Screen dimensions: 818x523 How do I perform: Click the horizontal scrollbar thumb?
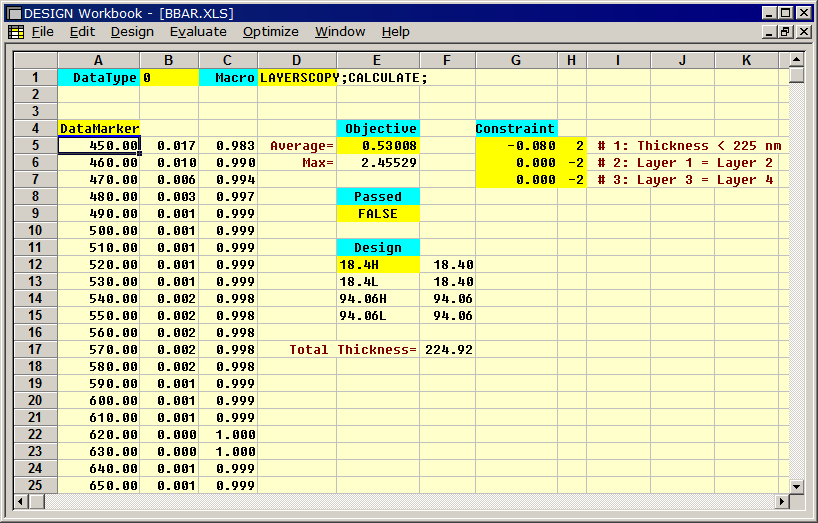coord(37,502)
